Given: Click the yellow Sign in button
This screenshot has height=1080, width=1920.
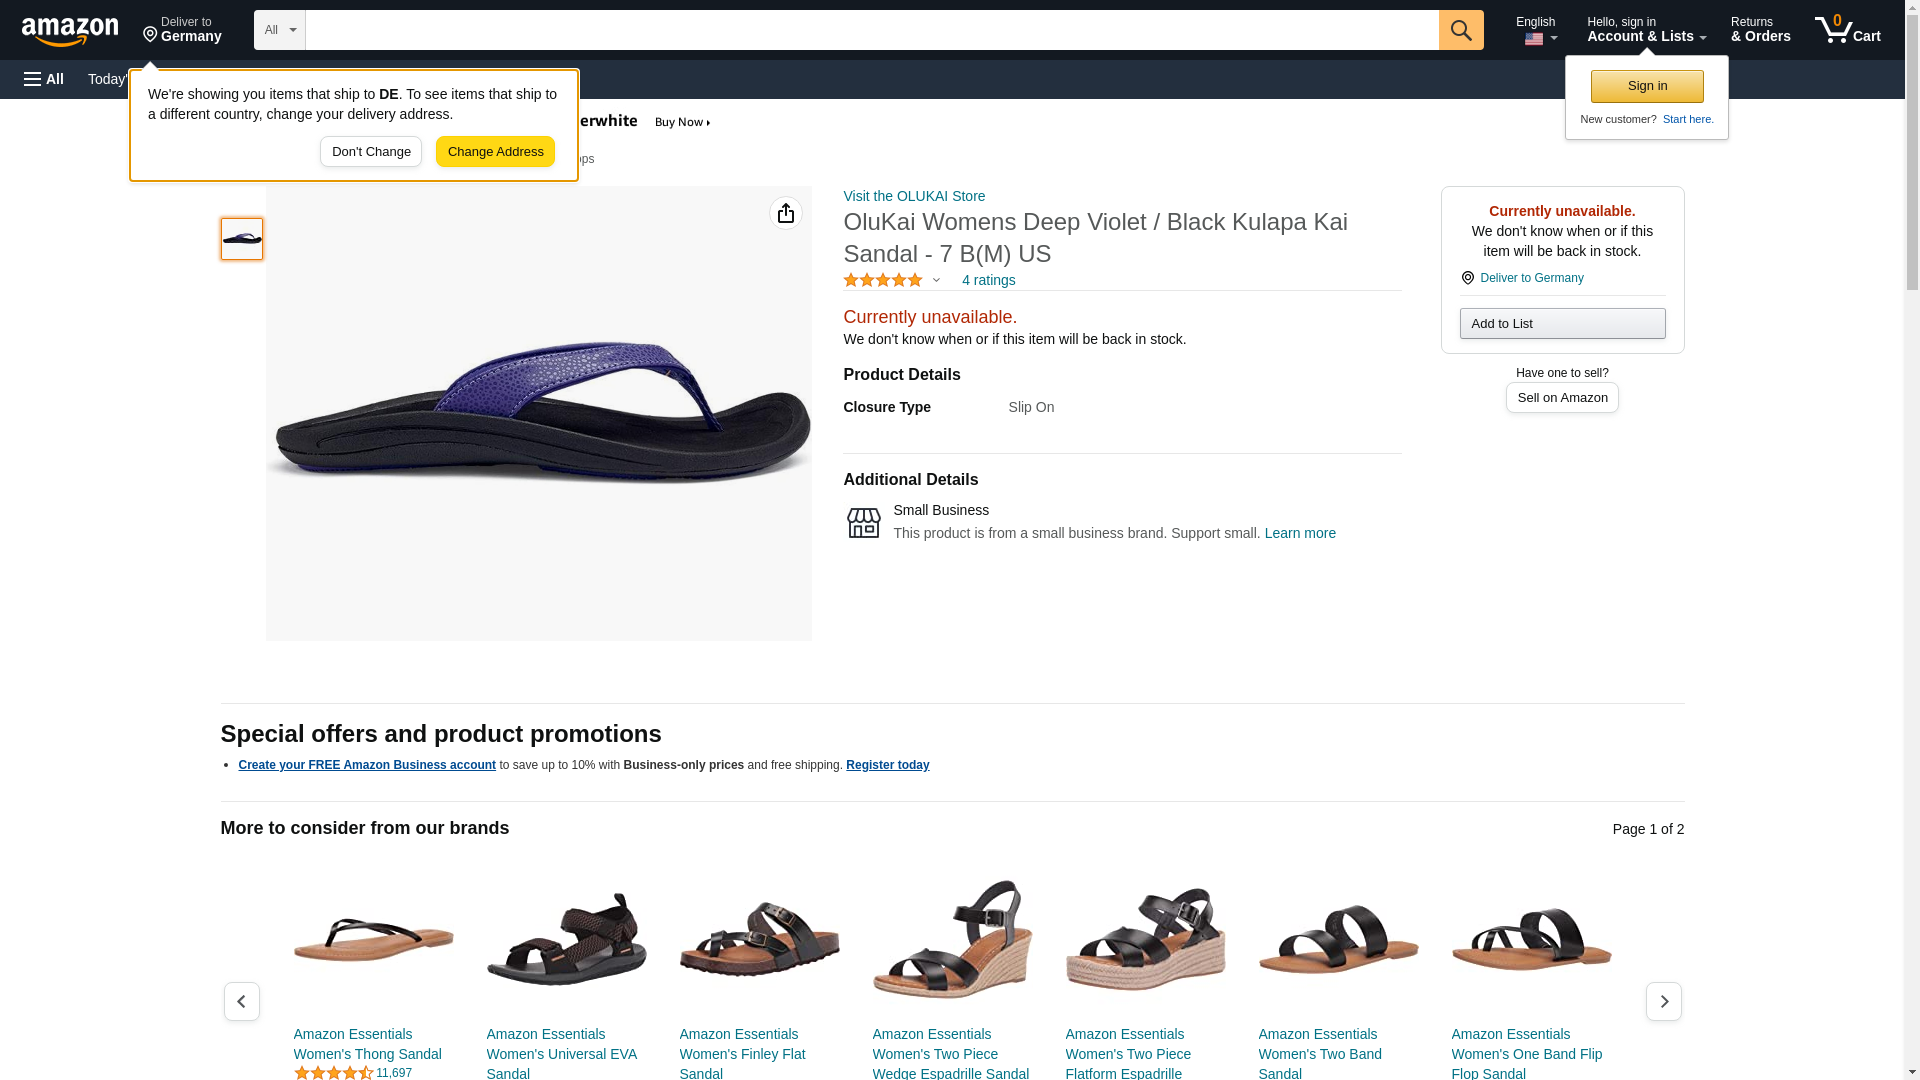Looking at the screenshot, I should 1647,86.
